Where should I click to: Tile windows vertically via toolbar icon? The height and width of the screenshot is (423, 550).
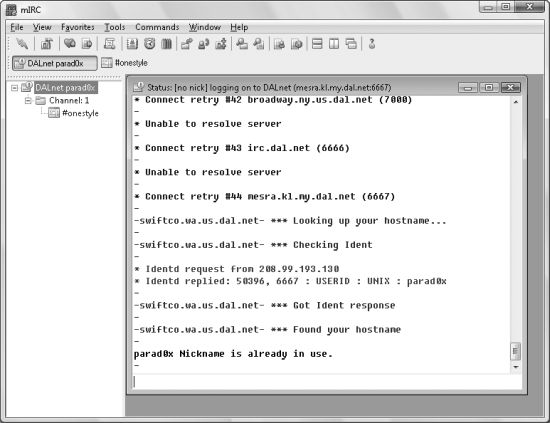coord(334,44)
